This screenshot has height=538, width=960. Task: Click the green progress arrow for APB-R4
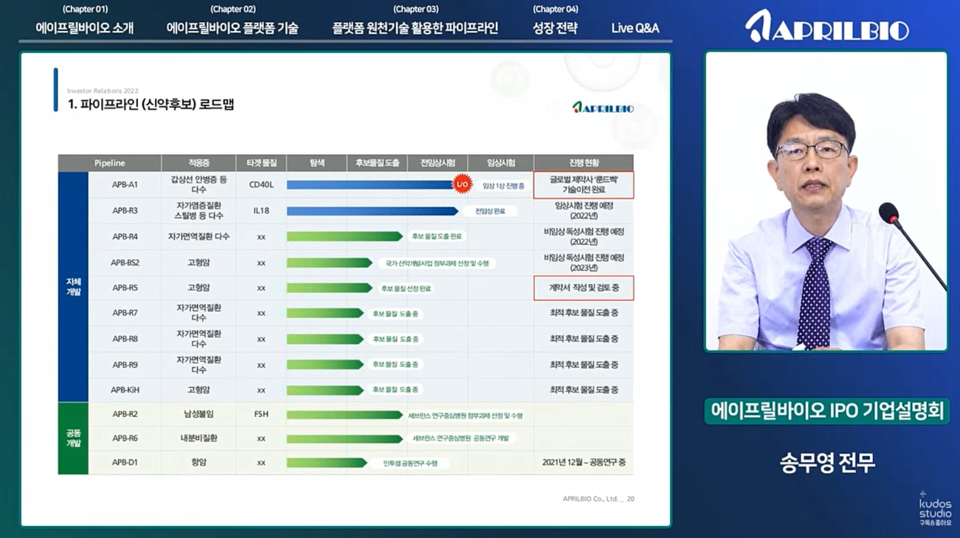(345, 237)
